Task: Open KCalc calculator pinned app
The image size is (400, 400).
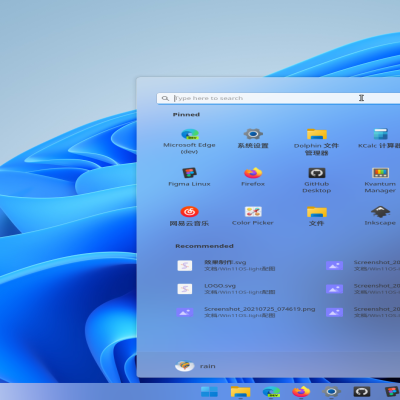Action: 380,139
